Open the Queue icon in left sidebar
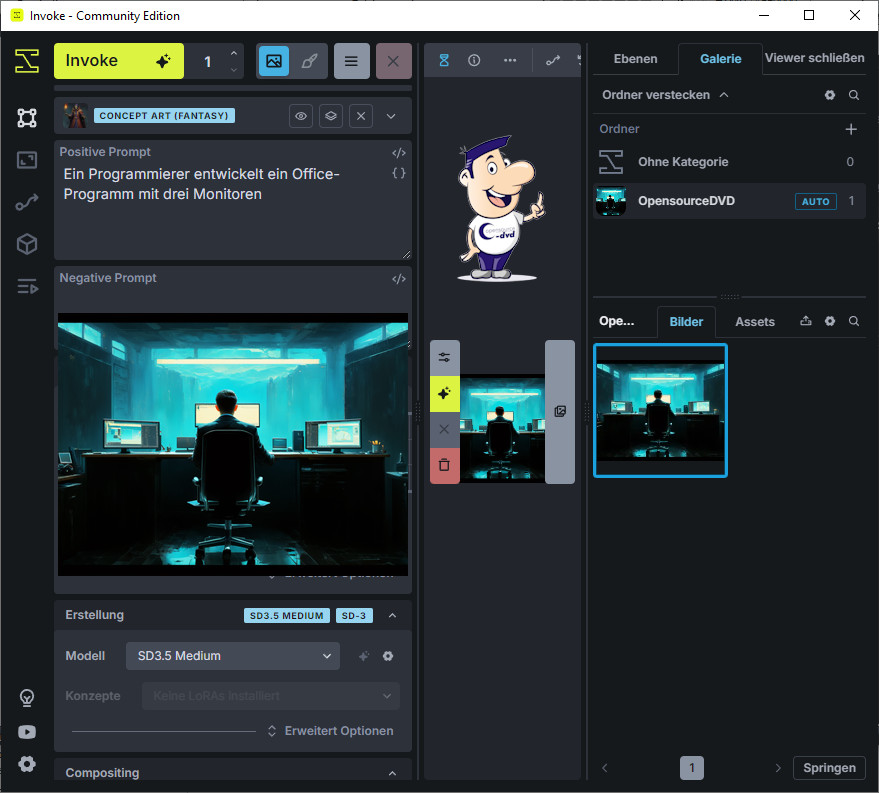 27,287
